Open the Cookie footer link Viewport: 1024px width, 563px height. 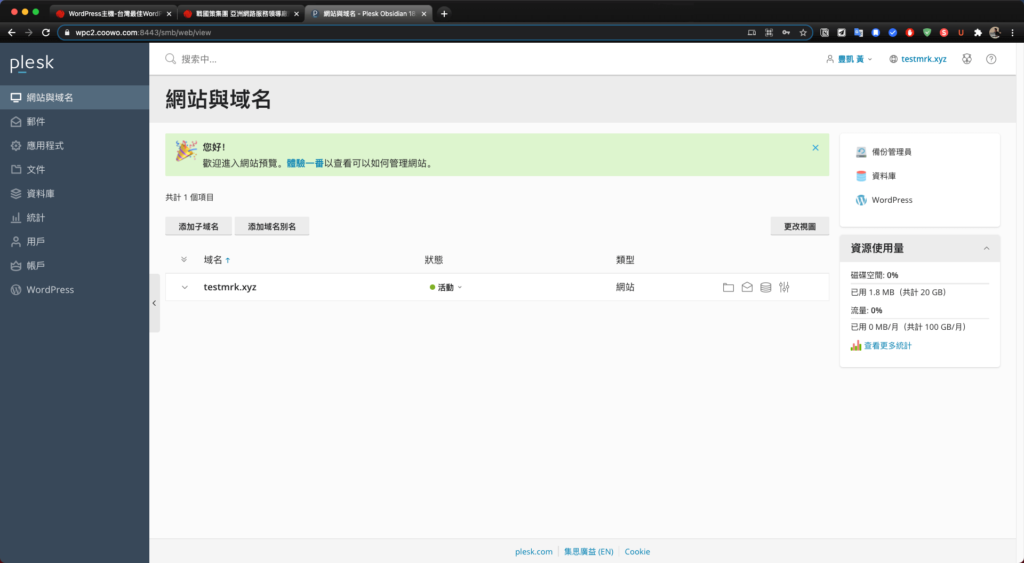tap(637, 552)
